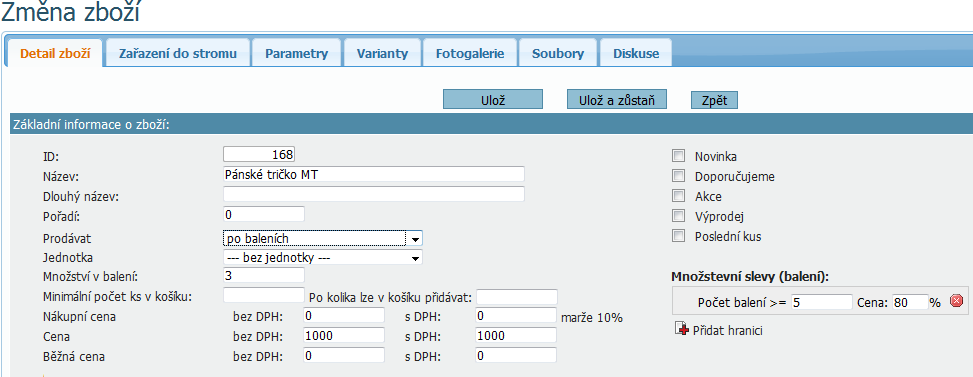Click the Zpět button
This screenshot has height=377, width=973.
714,99
